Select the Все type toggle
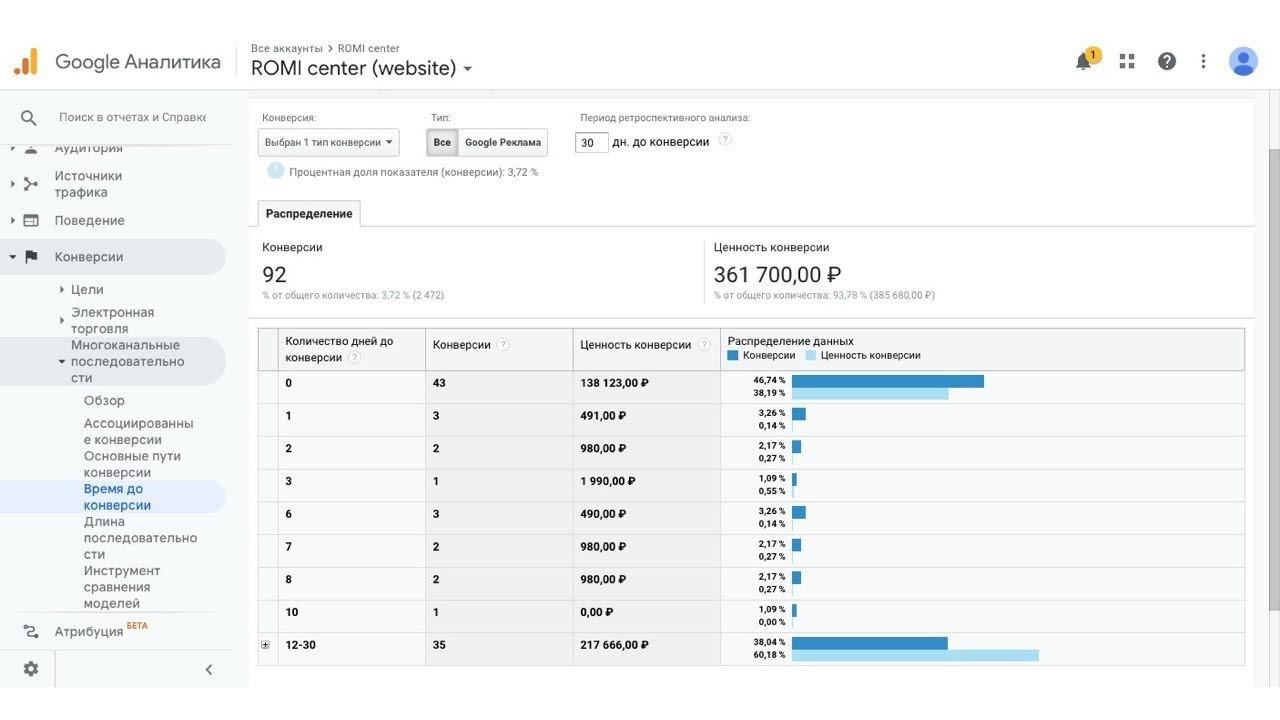Viewport: 1280px width, 720px height. (442, 142)
